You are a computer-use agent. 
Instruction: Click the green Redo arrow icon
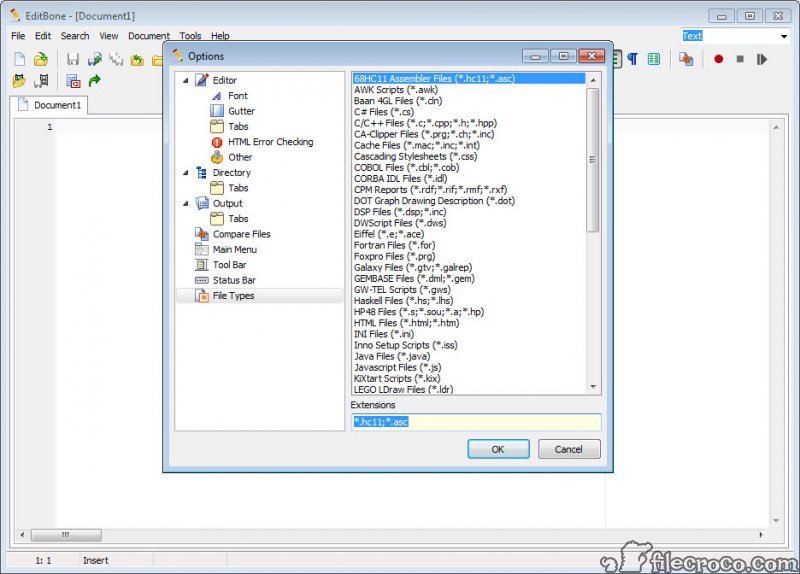95,81
